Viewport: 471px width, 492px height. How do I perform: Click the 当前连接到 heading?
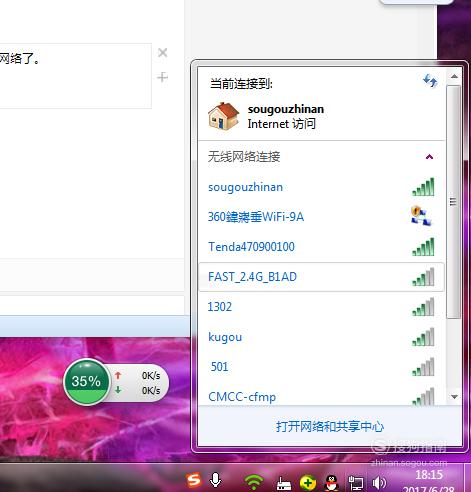[x=241, y=84]
